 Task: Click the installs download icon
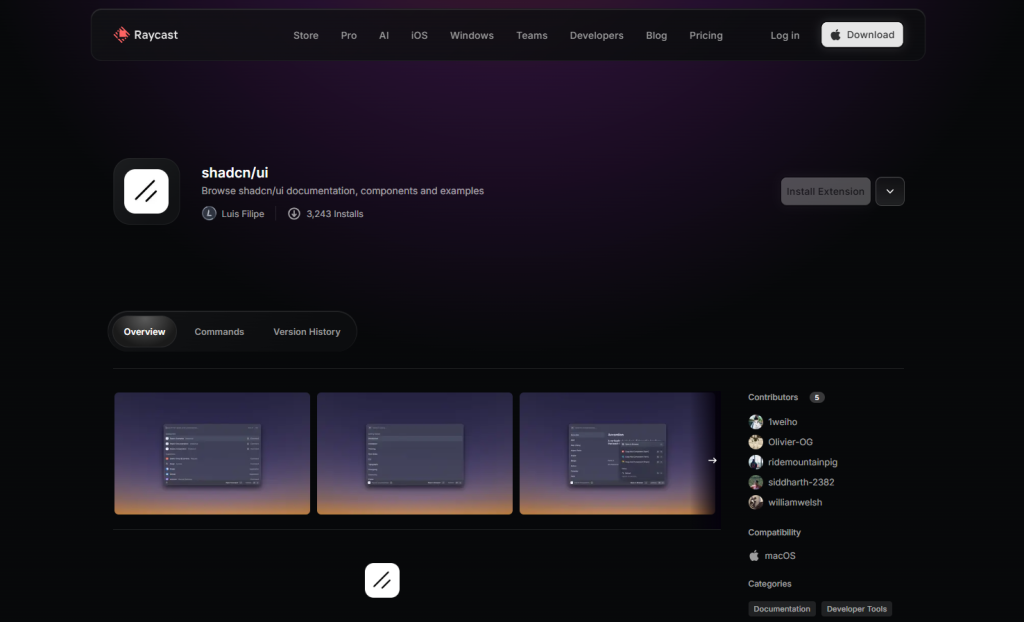tap(294, 214)
